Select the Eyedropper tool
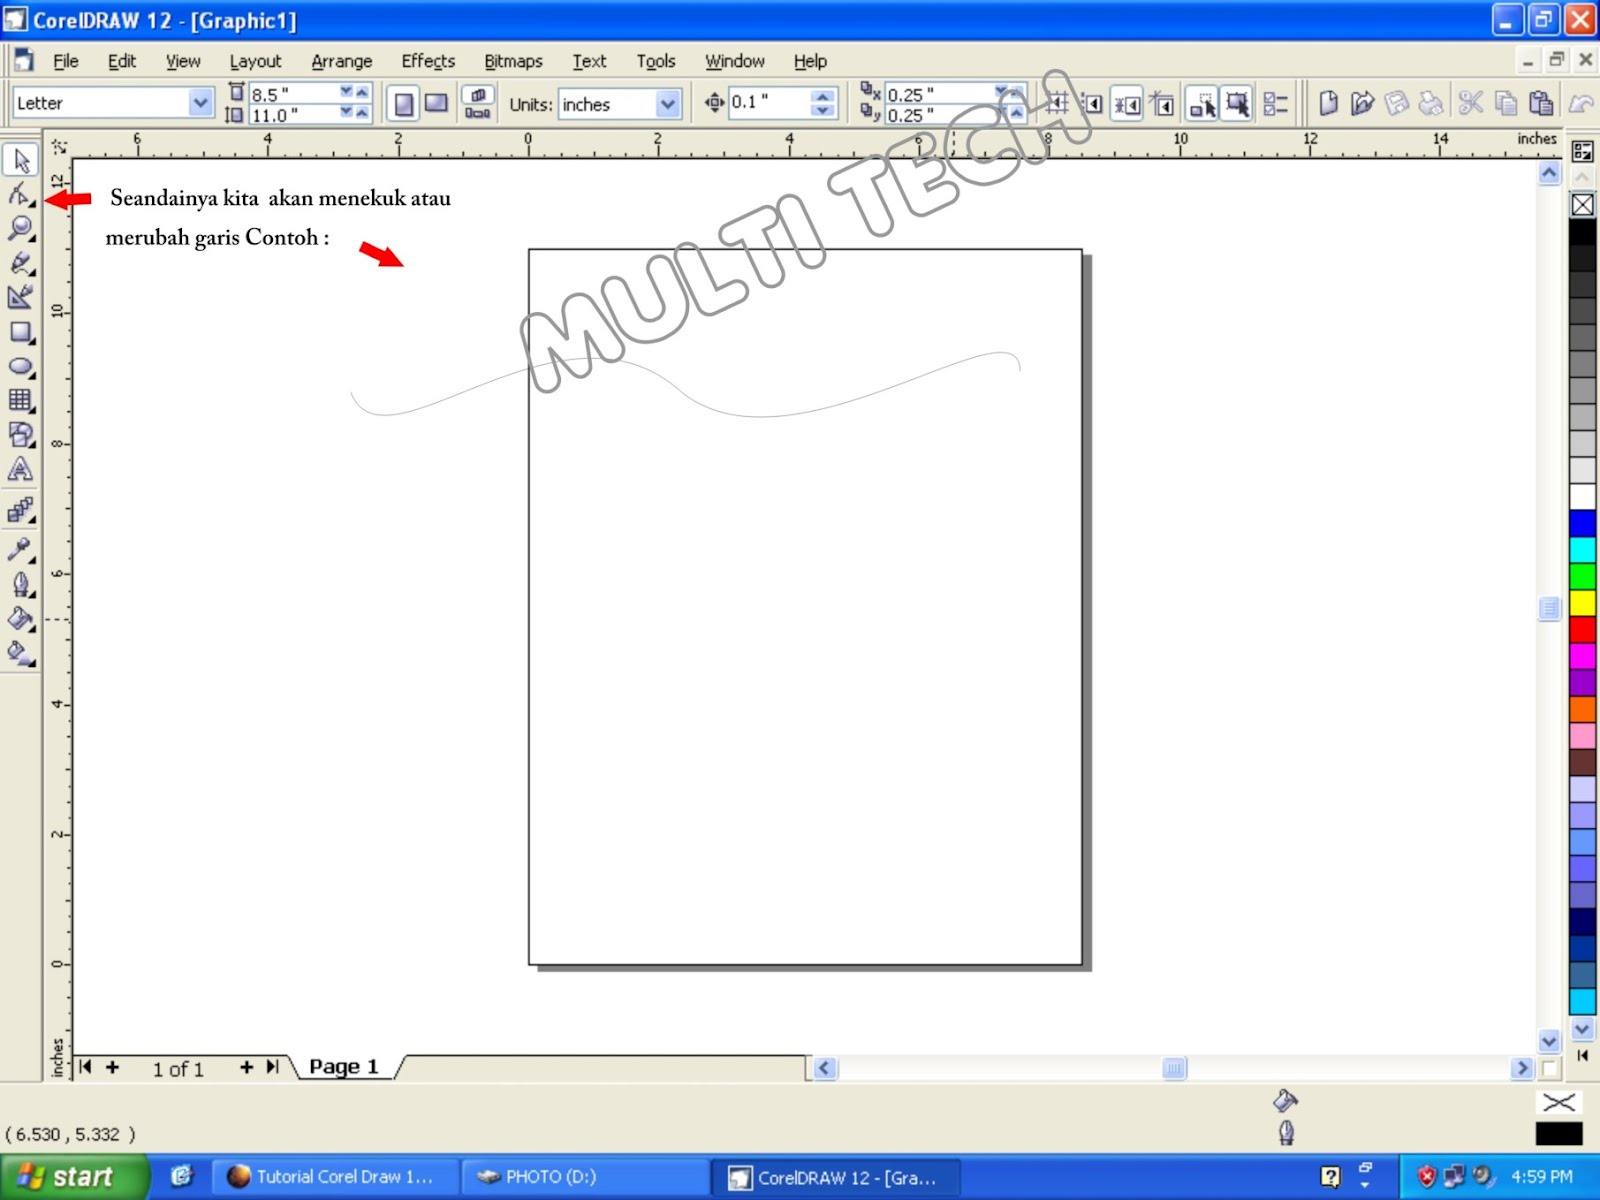 pos(20,548)
